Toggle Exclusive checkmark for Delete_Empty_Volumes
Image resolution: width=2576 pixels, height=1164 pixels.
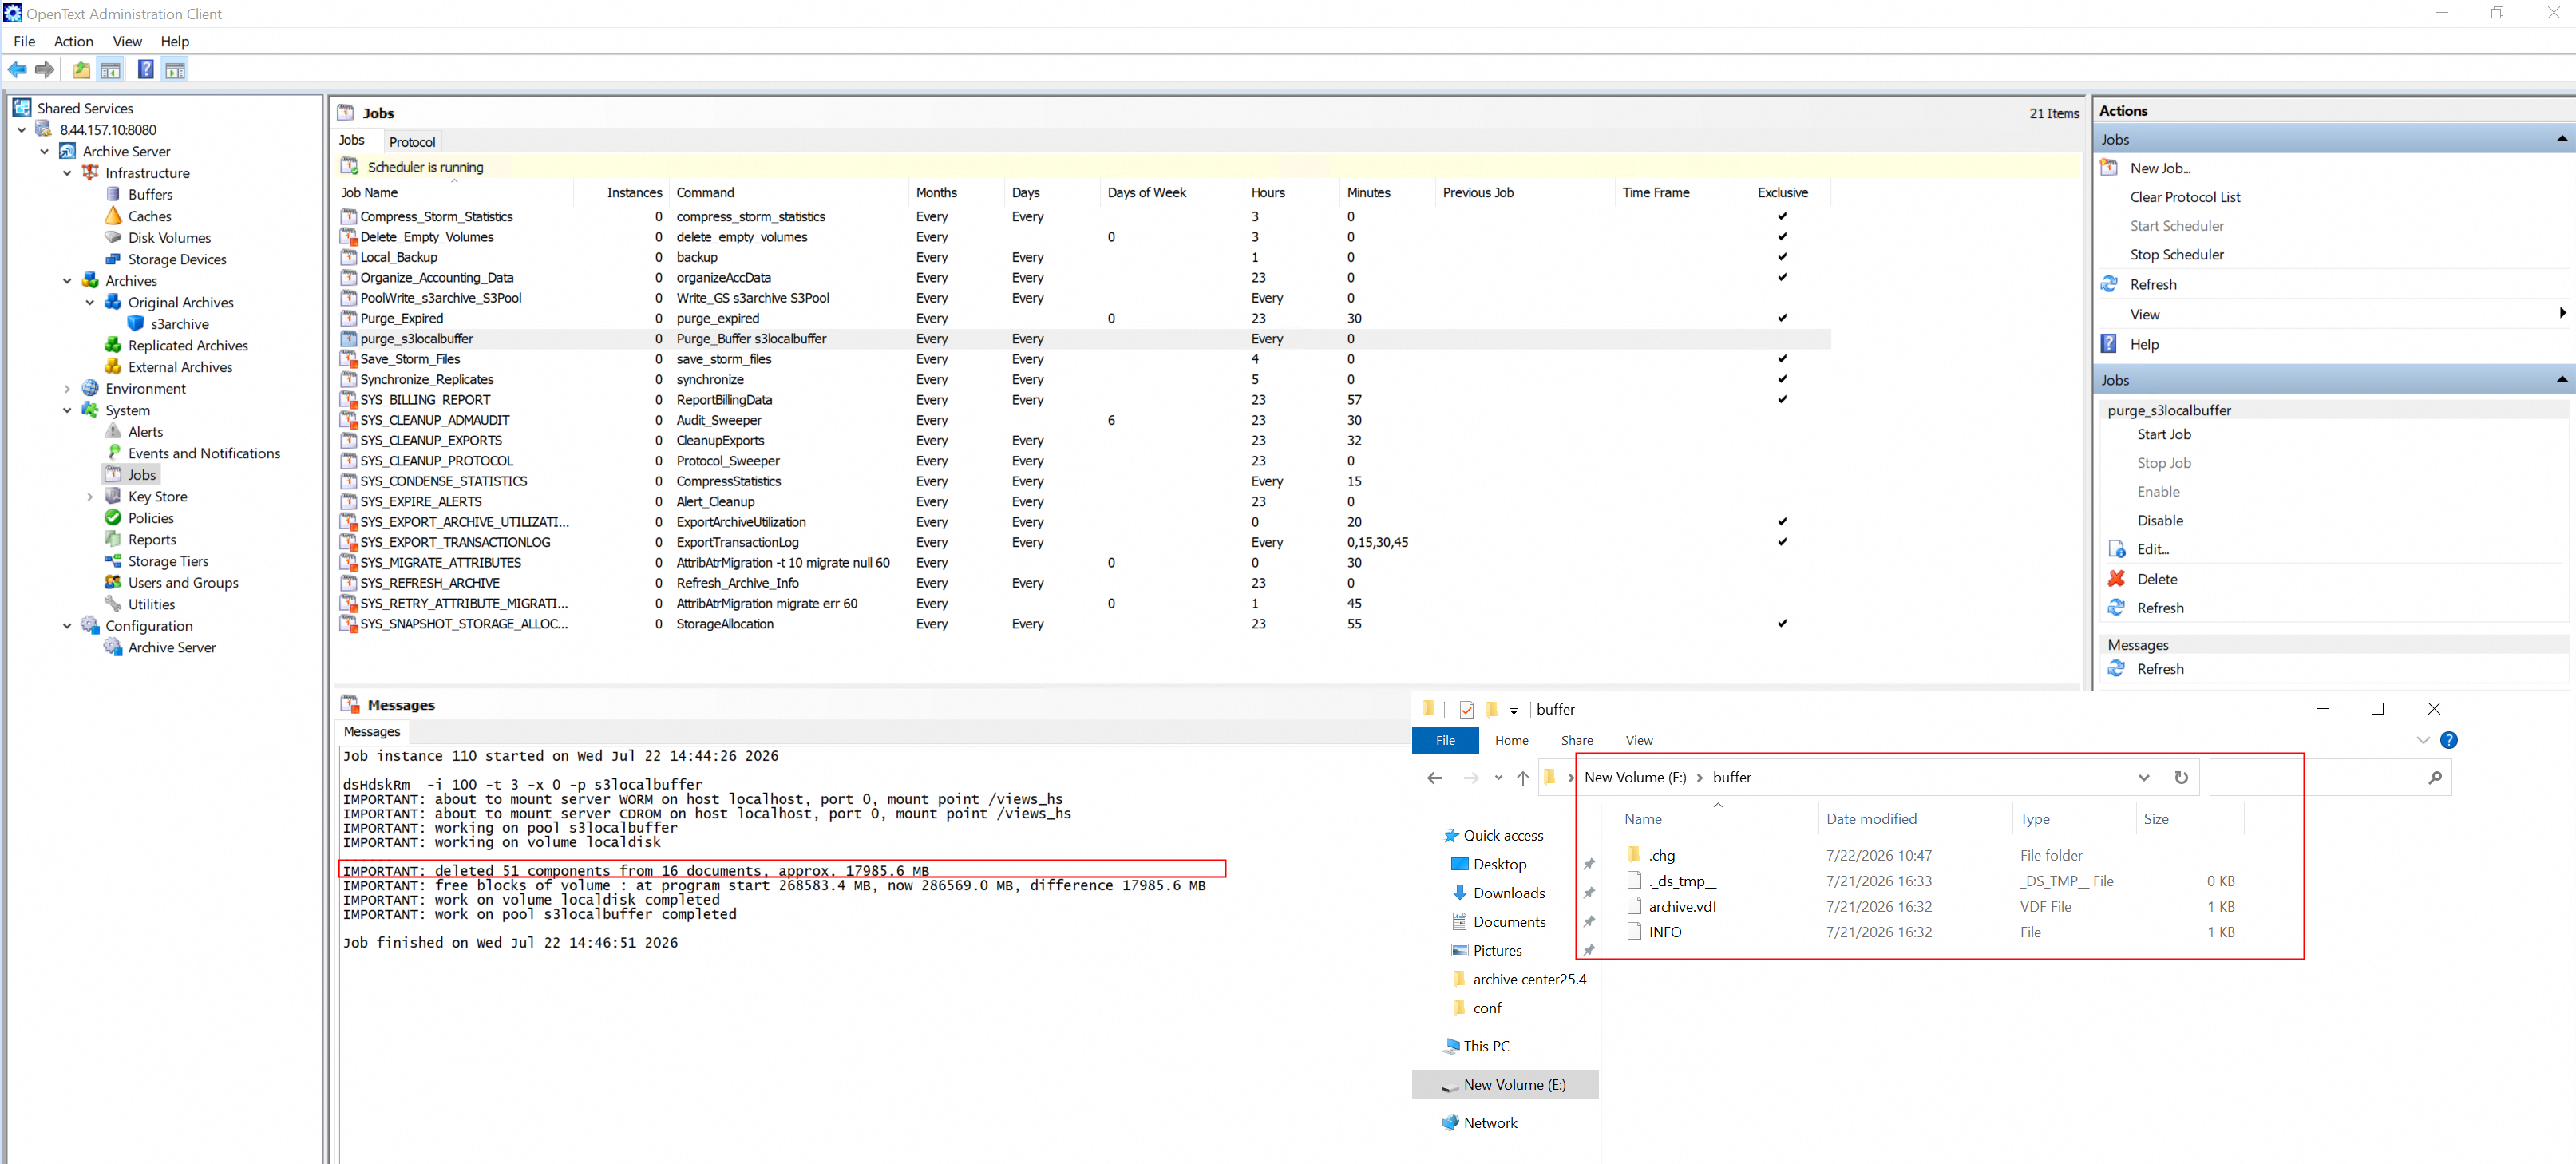1782,237
